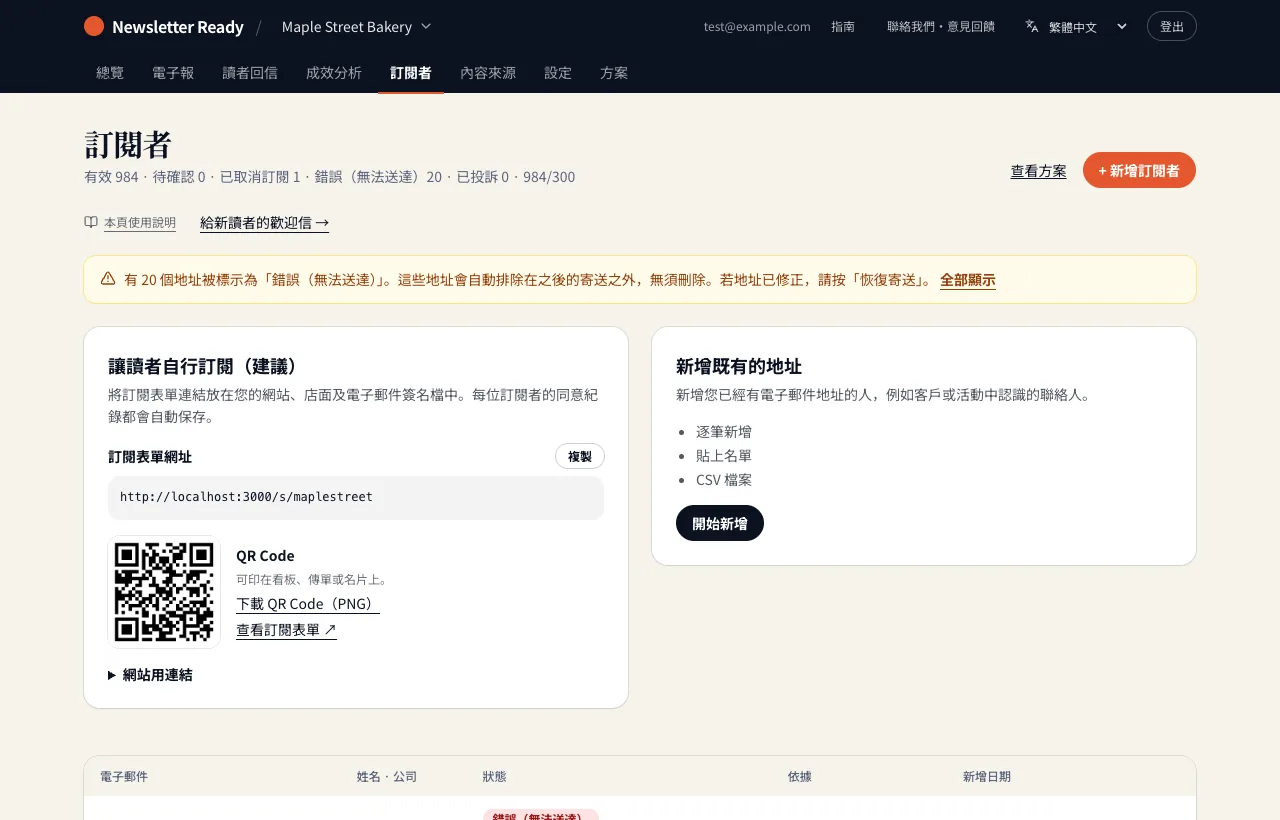Click the 電子郵件 column header

(124, 776)
